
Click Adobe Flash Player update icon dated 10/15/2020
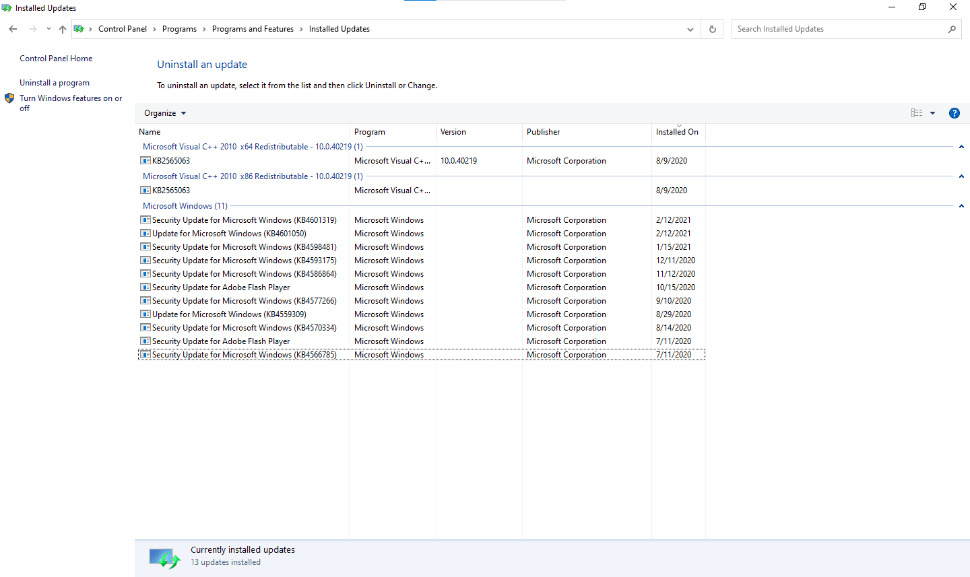tap(145, 288)
